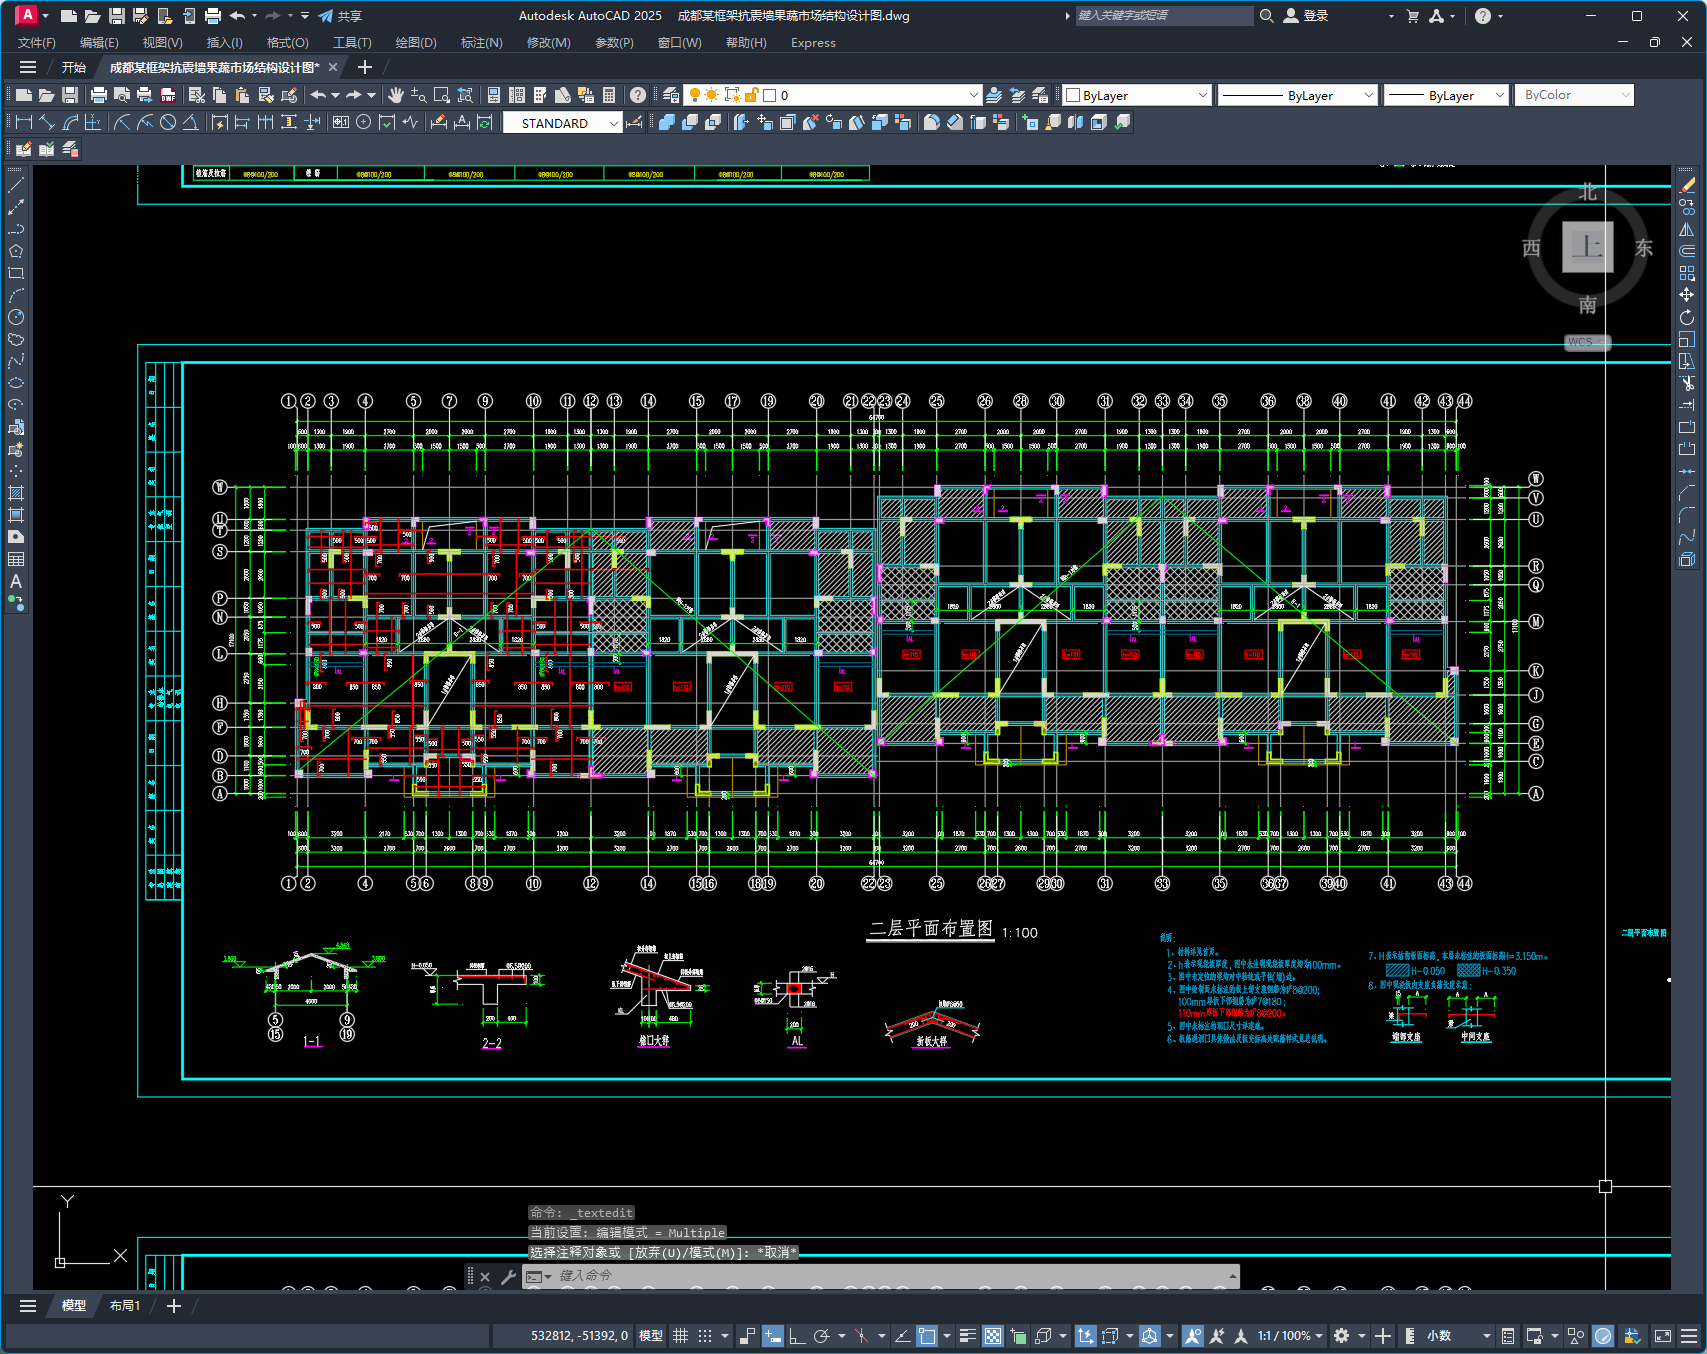Open the 绘图(D) menu

pyautogui.click(x=416, y=42)
